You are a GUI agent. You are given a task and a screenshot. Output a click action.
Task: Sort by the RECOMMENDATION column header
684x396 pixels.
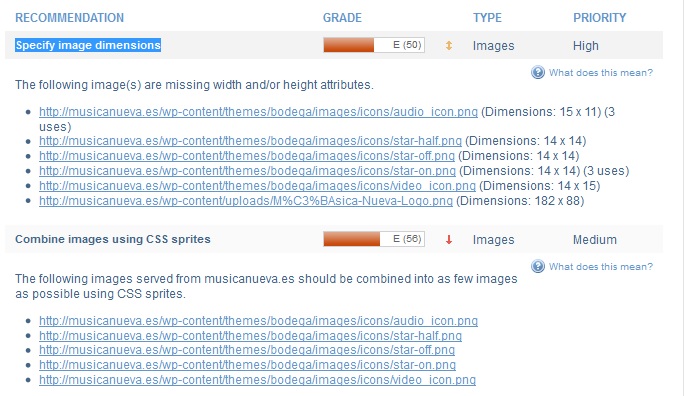[69, 18]
